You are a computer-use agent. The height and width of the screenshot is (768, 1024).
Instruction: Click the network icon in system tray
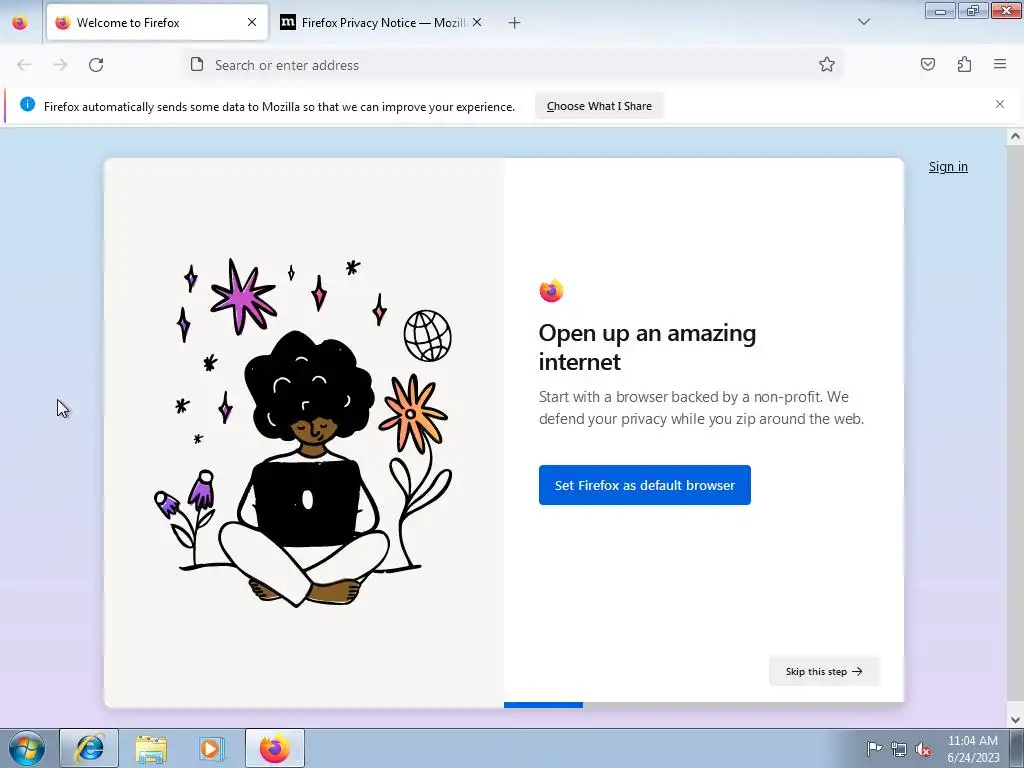(x=899, y=749)
